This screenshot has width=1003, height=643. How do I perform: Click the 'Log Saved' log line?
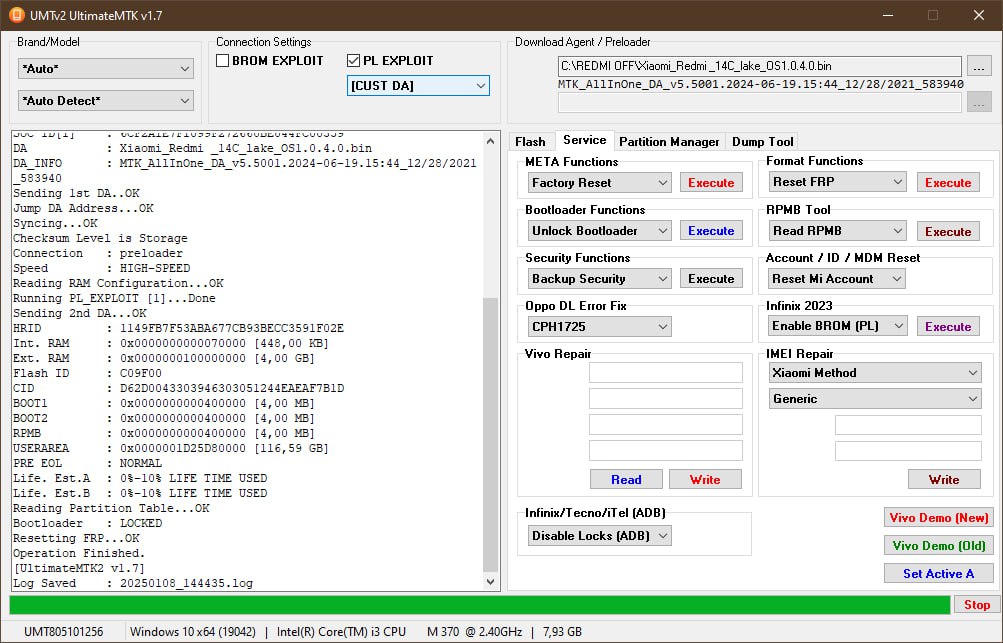(x=133, y=583)
